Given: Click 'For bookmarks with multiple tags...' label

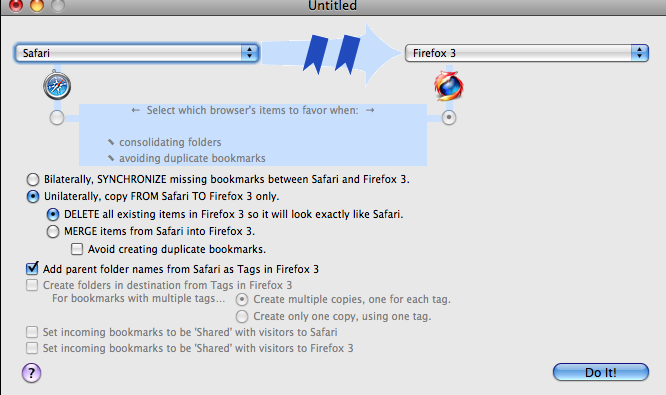Looking at the screenshot, I should tap(138, 299).
